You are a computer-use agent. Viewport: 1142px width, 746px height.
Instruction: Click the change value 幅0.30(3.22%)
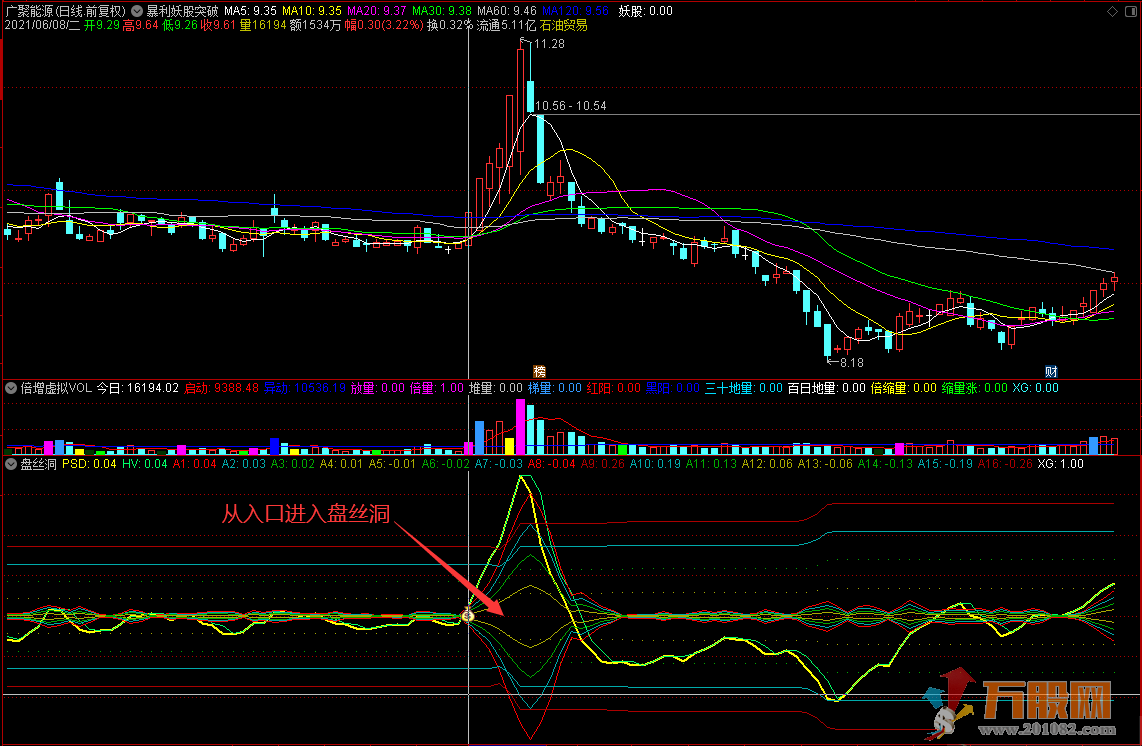point(384,25)
